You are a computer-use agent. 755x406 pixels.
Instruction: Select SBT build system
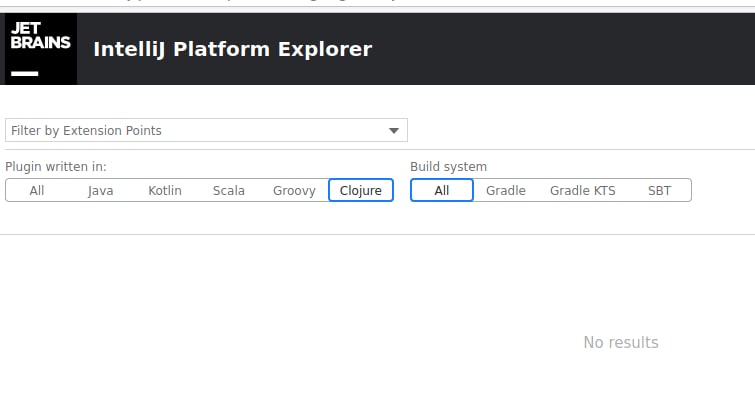point(659,190)
